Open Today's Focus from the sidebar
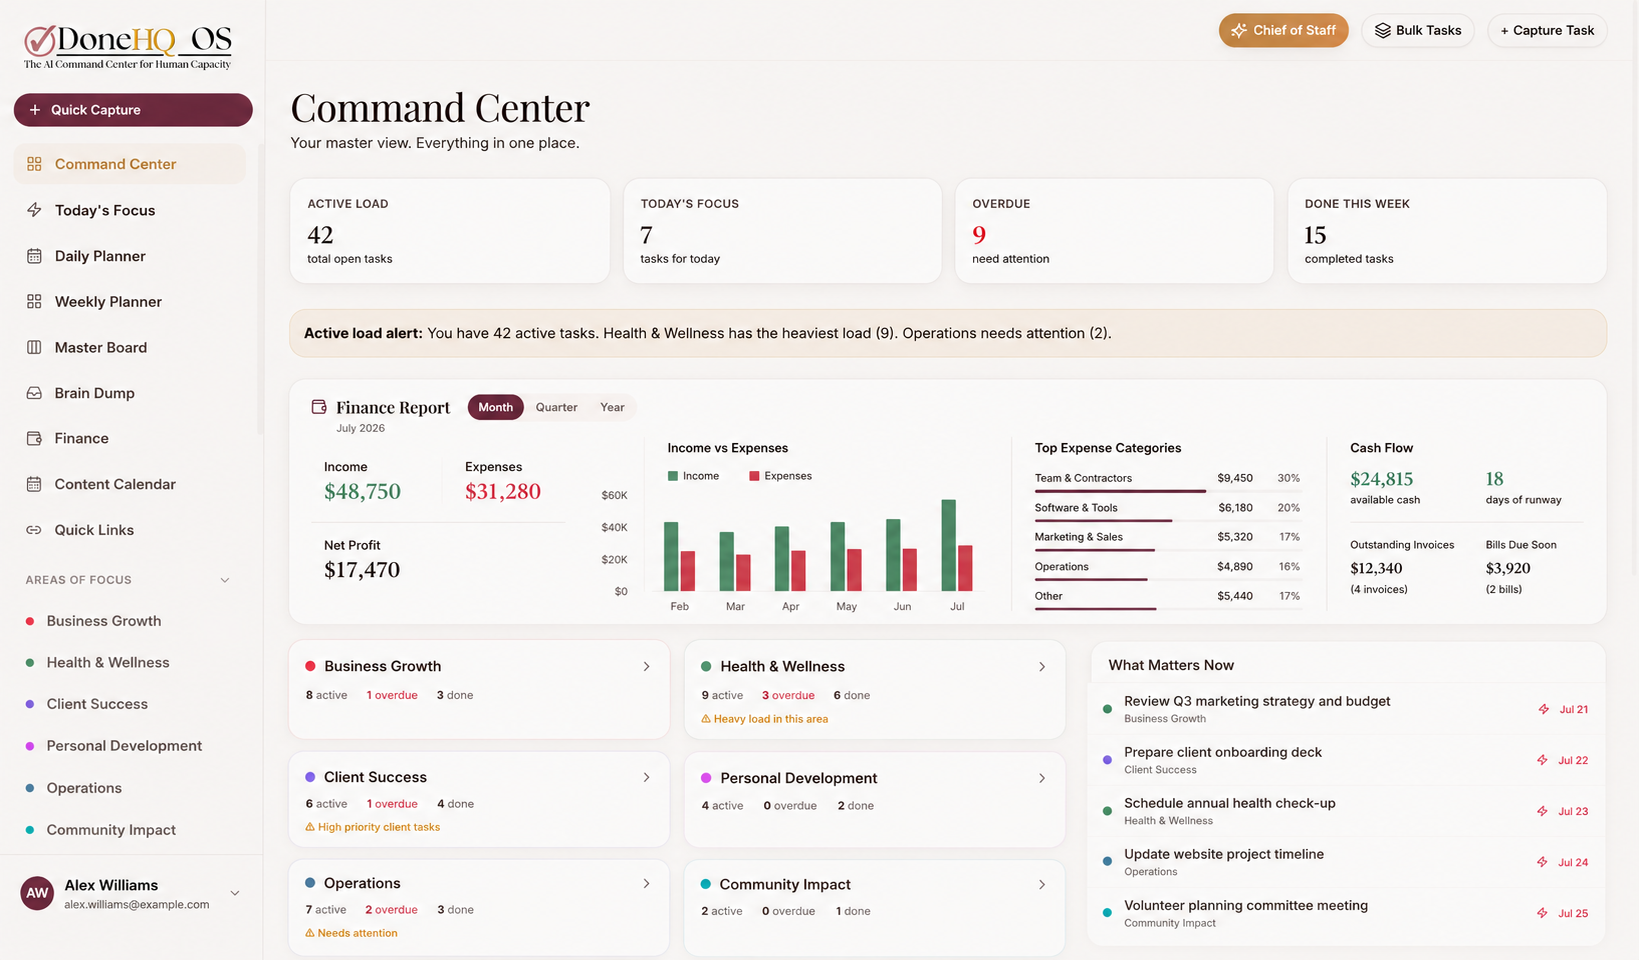The width and height of the screenshot is (1639, 960). [129, 210]
